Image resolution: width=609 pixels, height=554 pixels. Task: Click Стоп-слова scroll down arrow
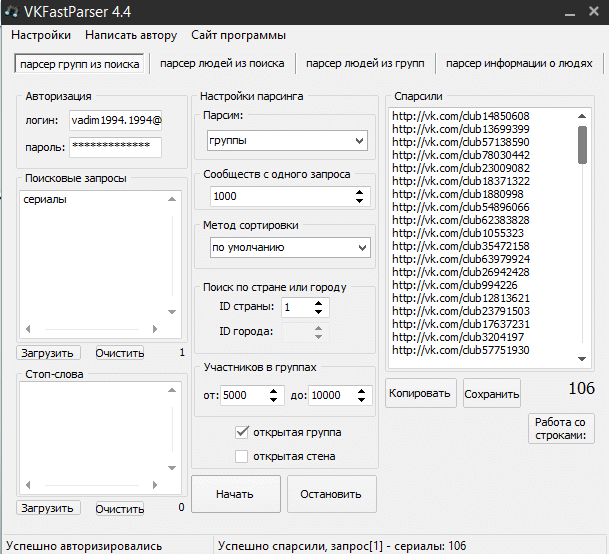[x=172, y=468]
